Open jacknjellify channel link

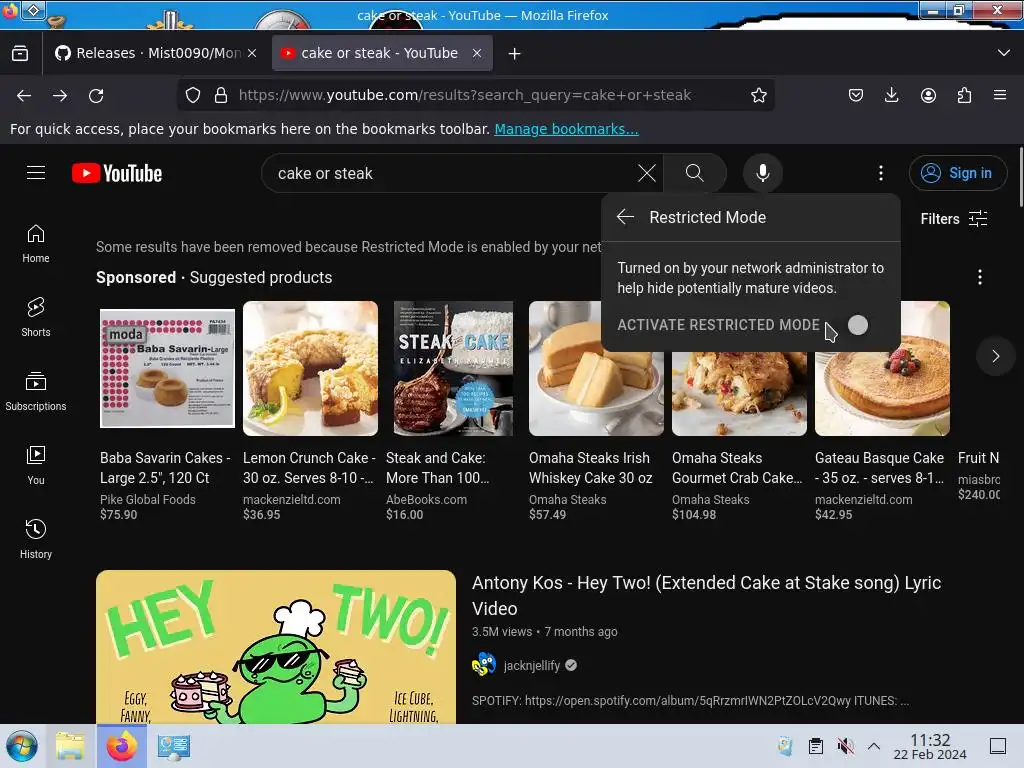(532, 665)
